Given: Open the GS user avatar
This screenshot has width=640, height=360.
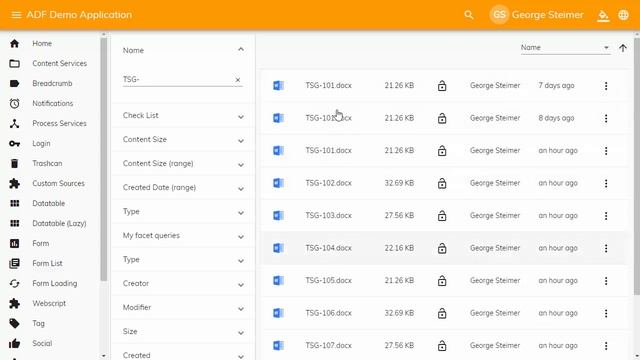Looking at the screenshot, I should click(x=499, y=15).
